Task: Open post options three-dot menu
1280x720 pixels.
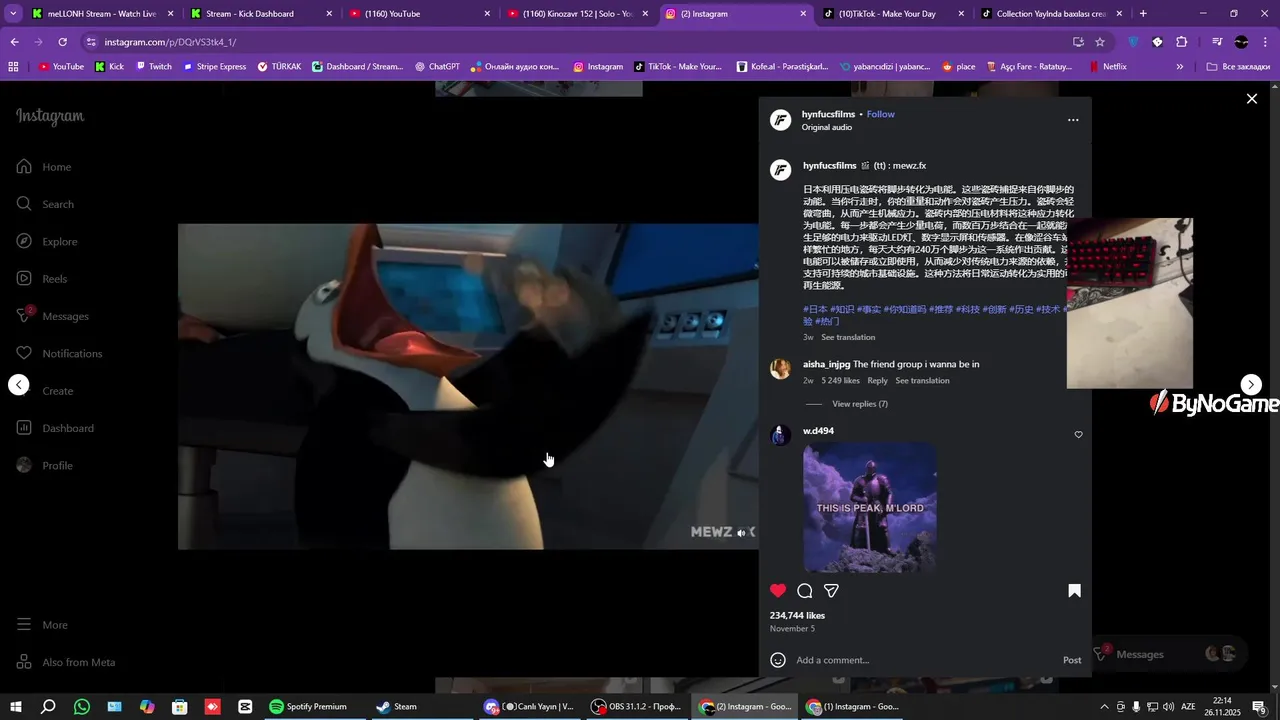Action: click(x=1073, y=120)
